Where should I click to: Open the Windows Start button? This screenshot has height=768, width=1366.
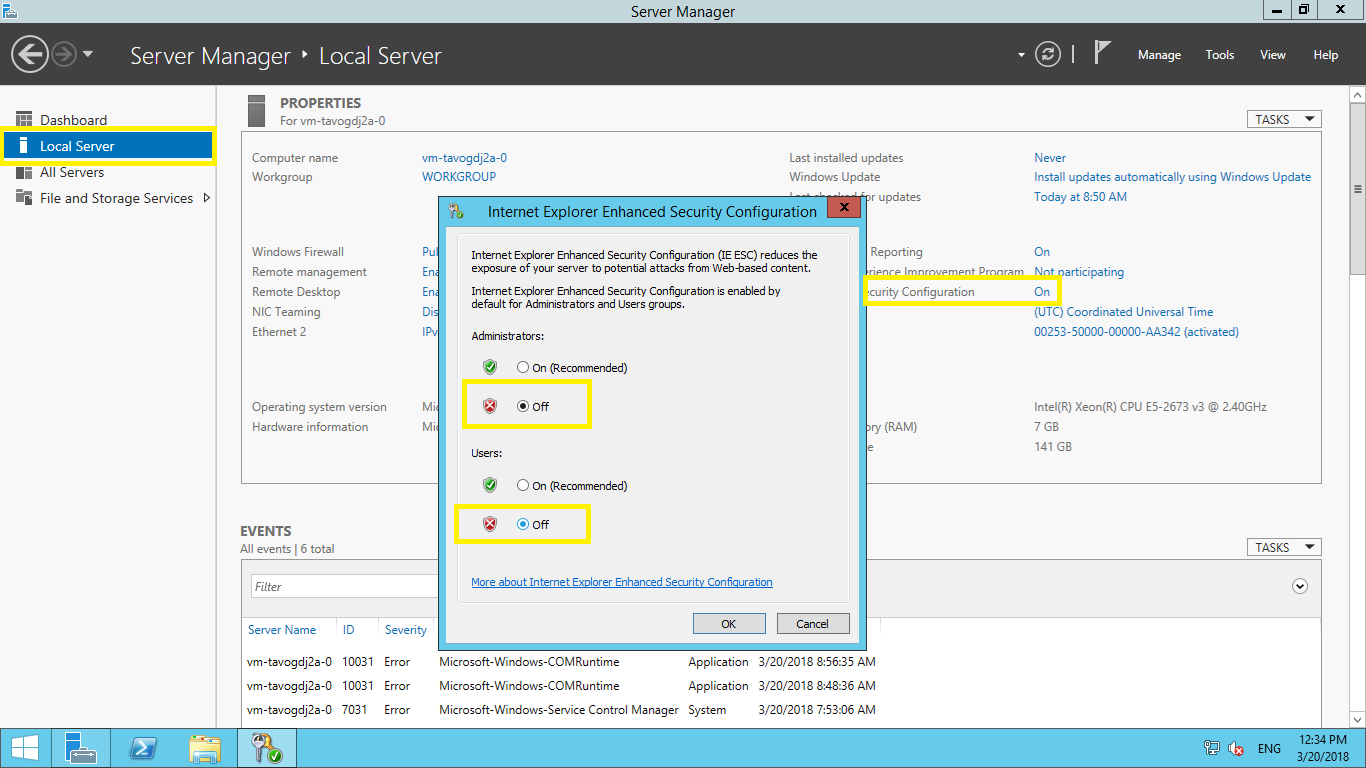pos(25,748)
